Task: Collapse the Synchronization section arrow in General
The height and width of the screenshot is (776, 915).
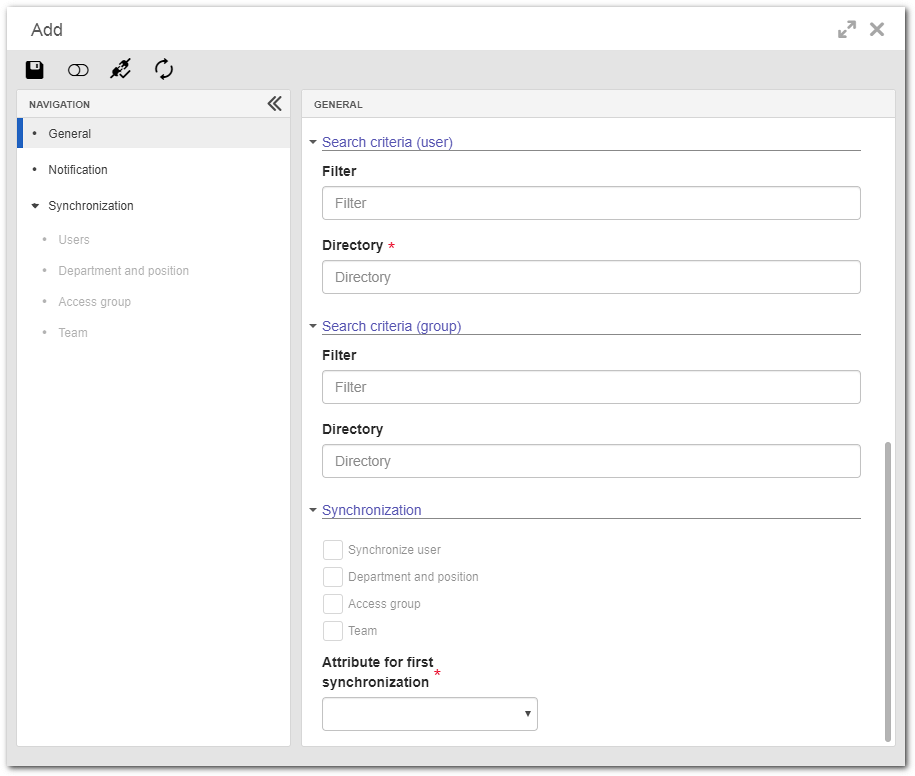Action: pyautogui.click(x=313, y=510)
